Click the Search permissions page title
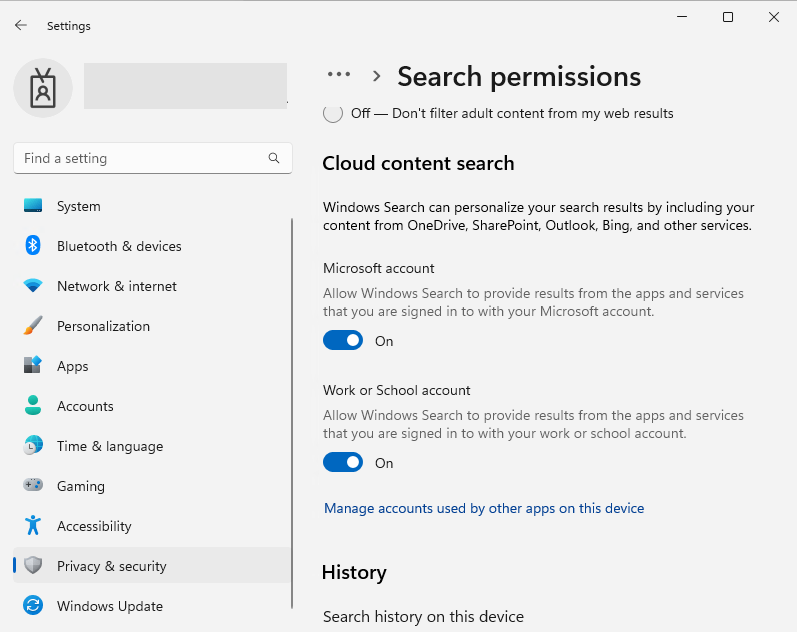The image size is (797, 632). point(519,77)
